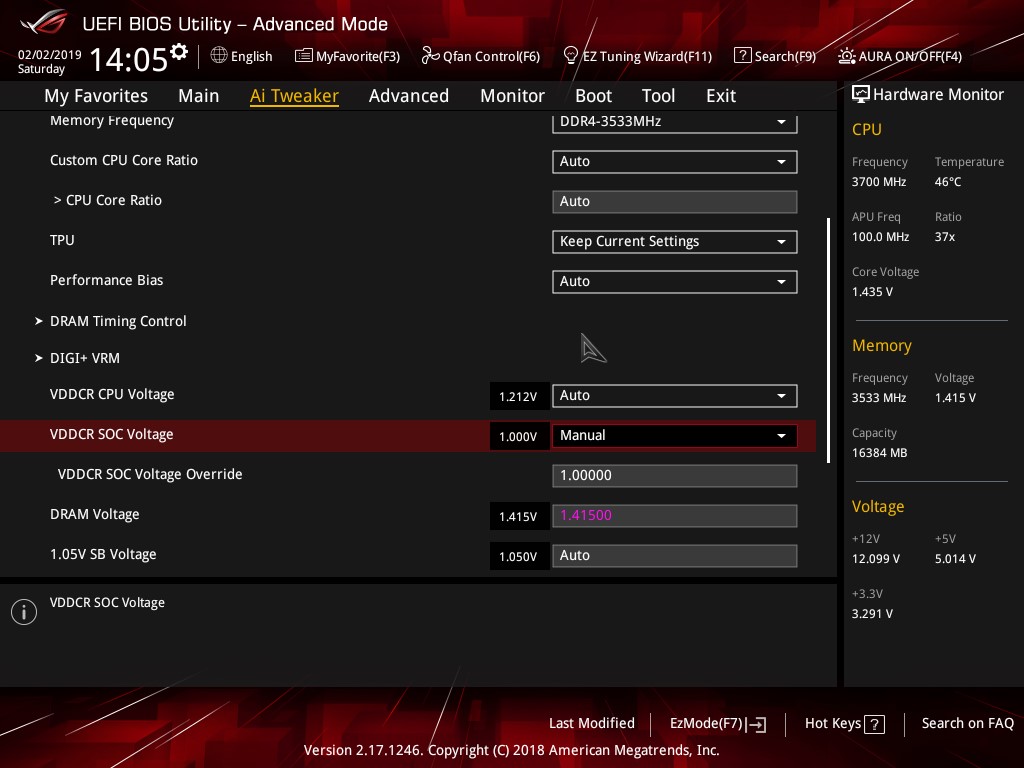Open VDDCR CPU Voltage Auto dropdown
The height and width of the screenshot is (768, 1024).
click(675, 396)
